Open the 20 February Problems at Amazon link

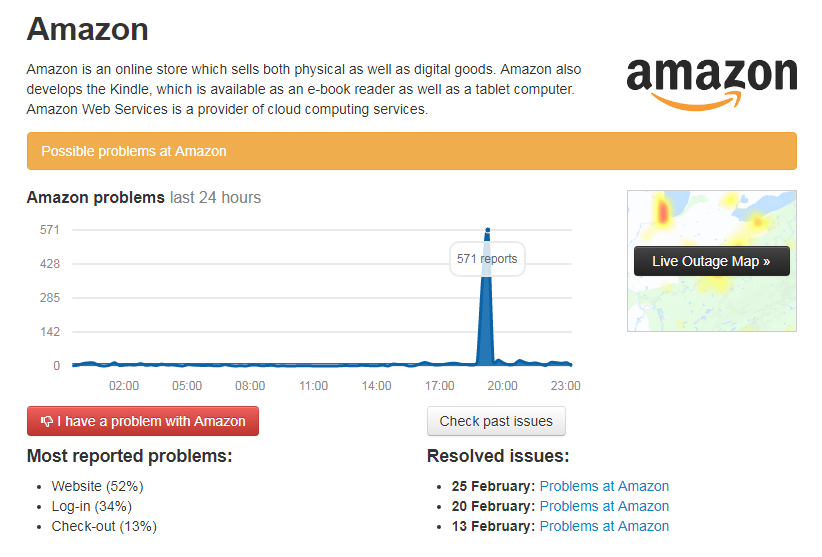604,506
